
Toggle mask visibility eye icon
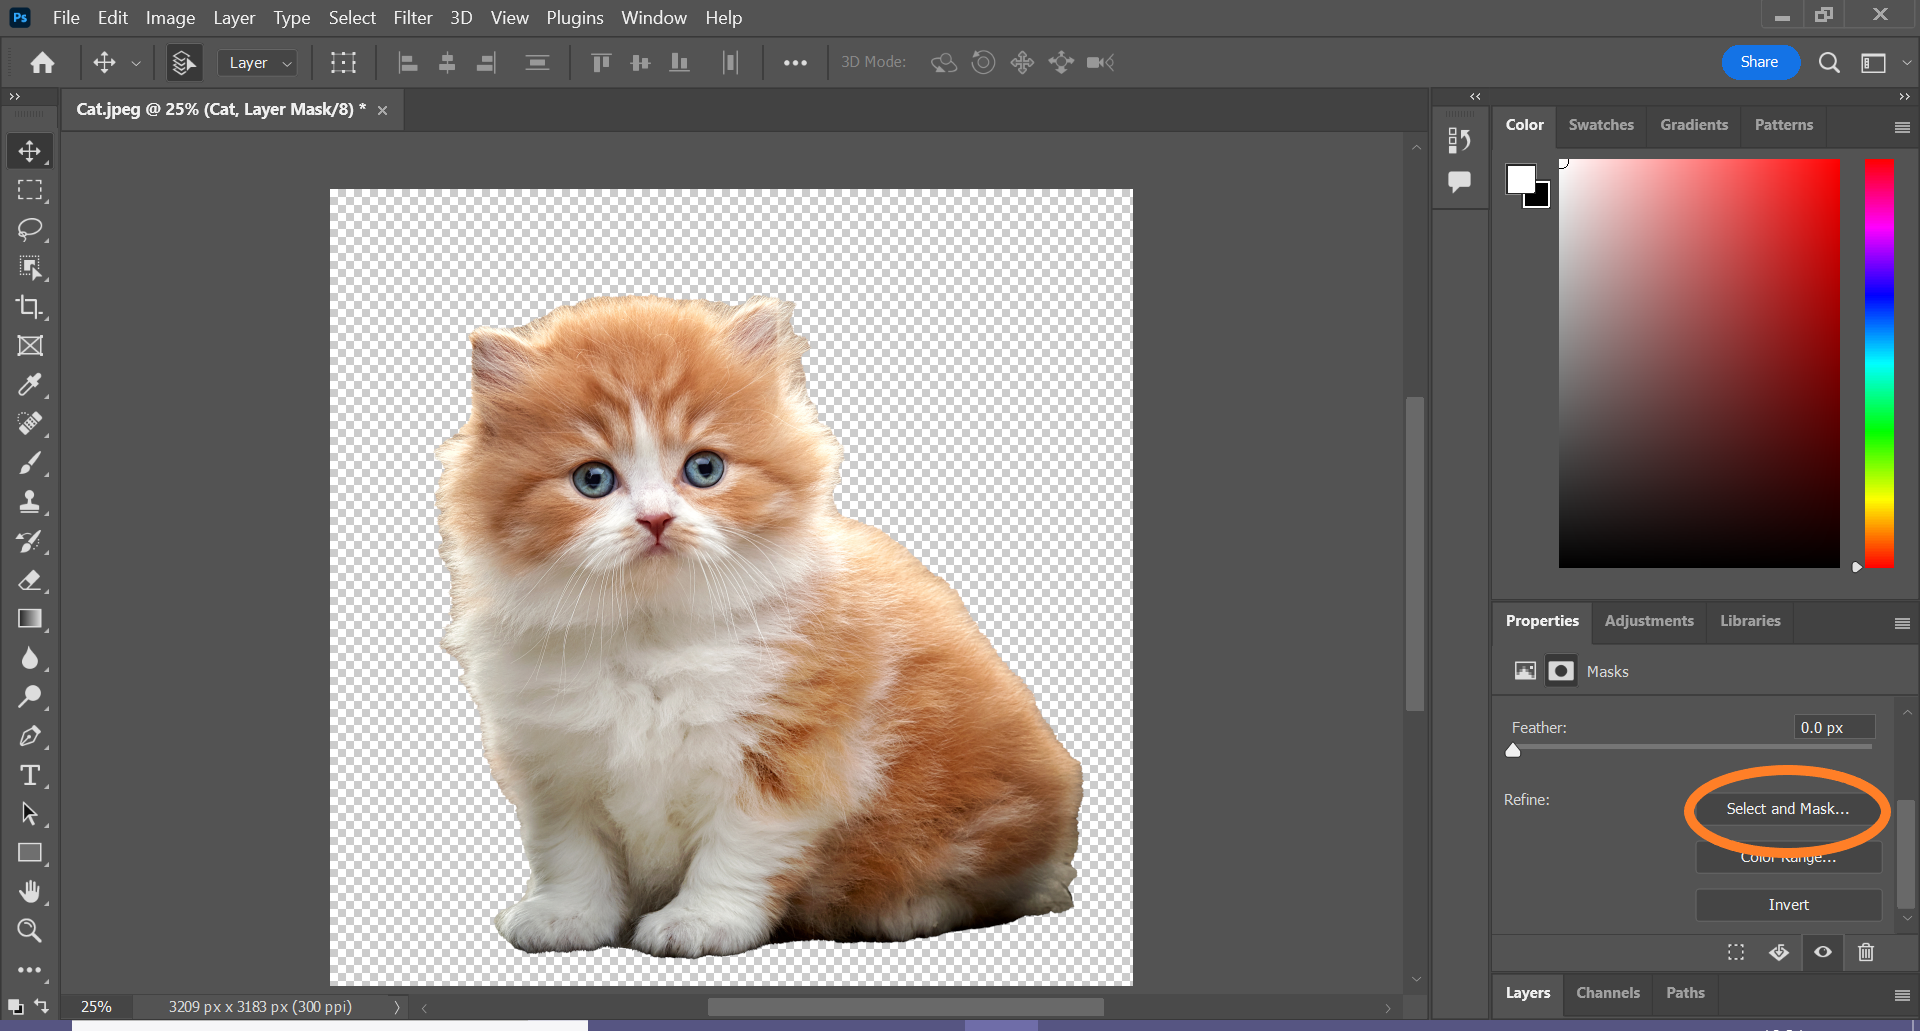pos(1823,952)
